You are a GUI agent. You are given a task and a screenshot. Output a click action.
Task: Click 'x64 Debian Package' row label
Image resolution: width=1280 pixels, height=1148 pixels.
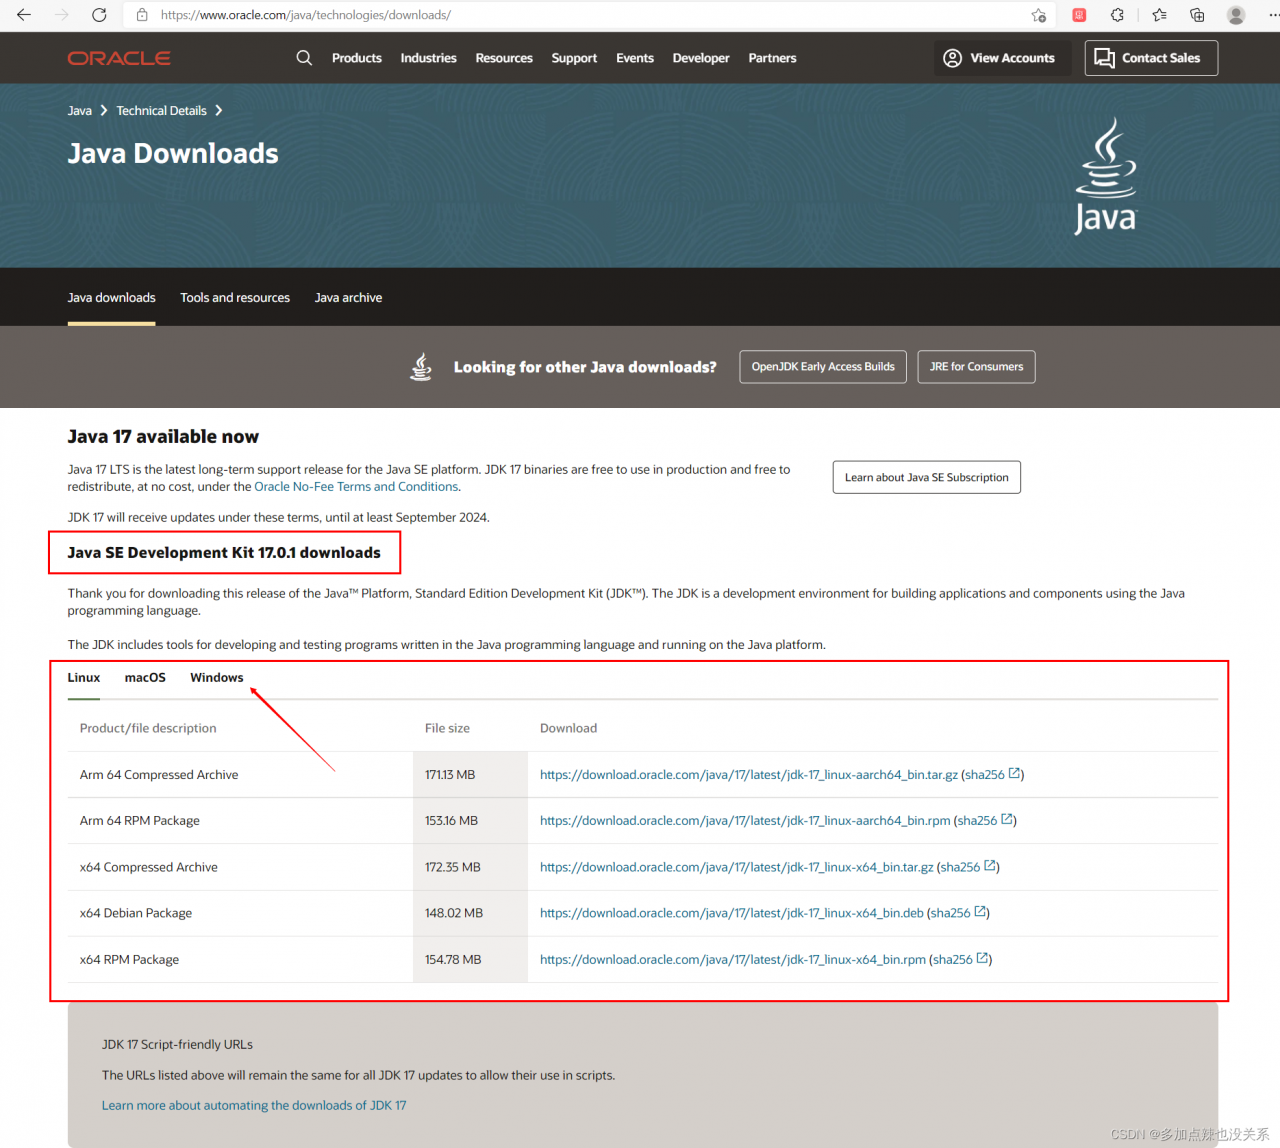tap(136, 913)
